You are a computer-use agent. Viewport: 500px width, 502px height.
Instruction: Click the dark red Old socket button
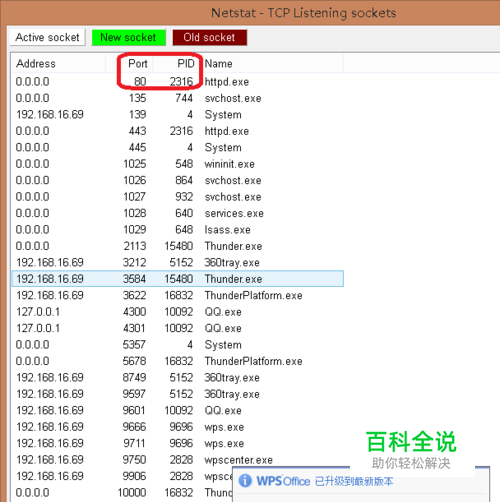point(210,37)
